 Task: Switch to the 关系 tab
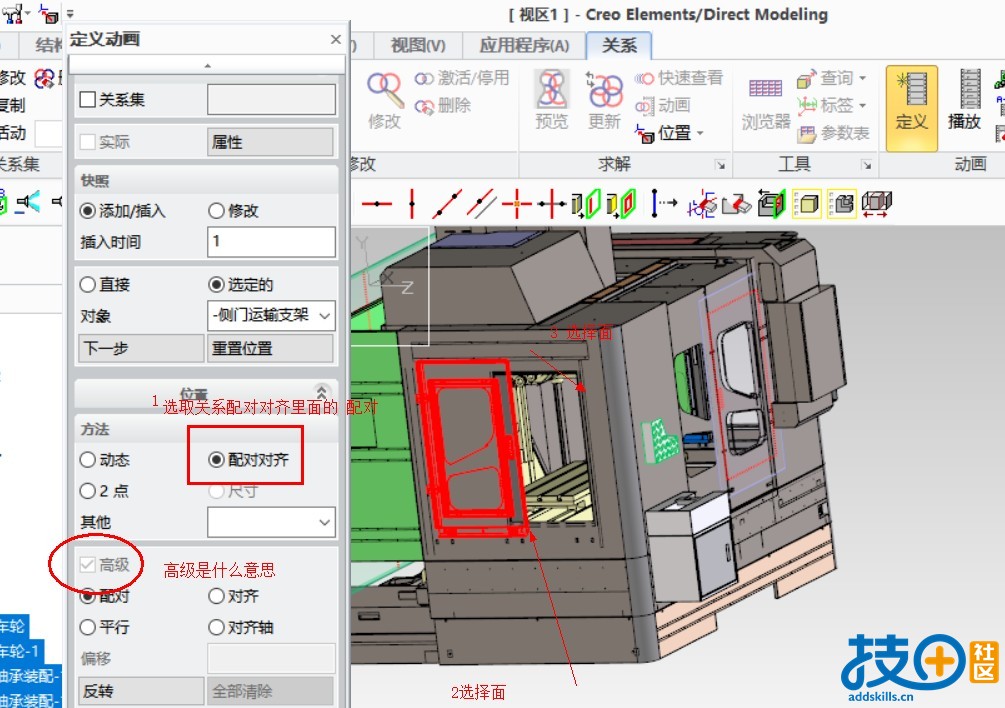[619, 45]
